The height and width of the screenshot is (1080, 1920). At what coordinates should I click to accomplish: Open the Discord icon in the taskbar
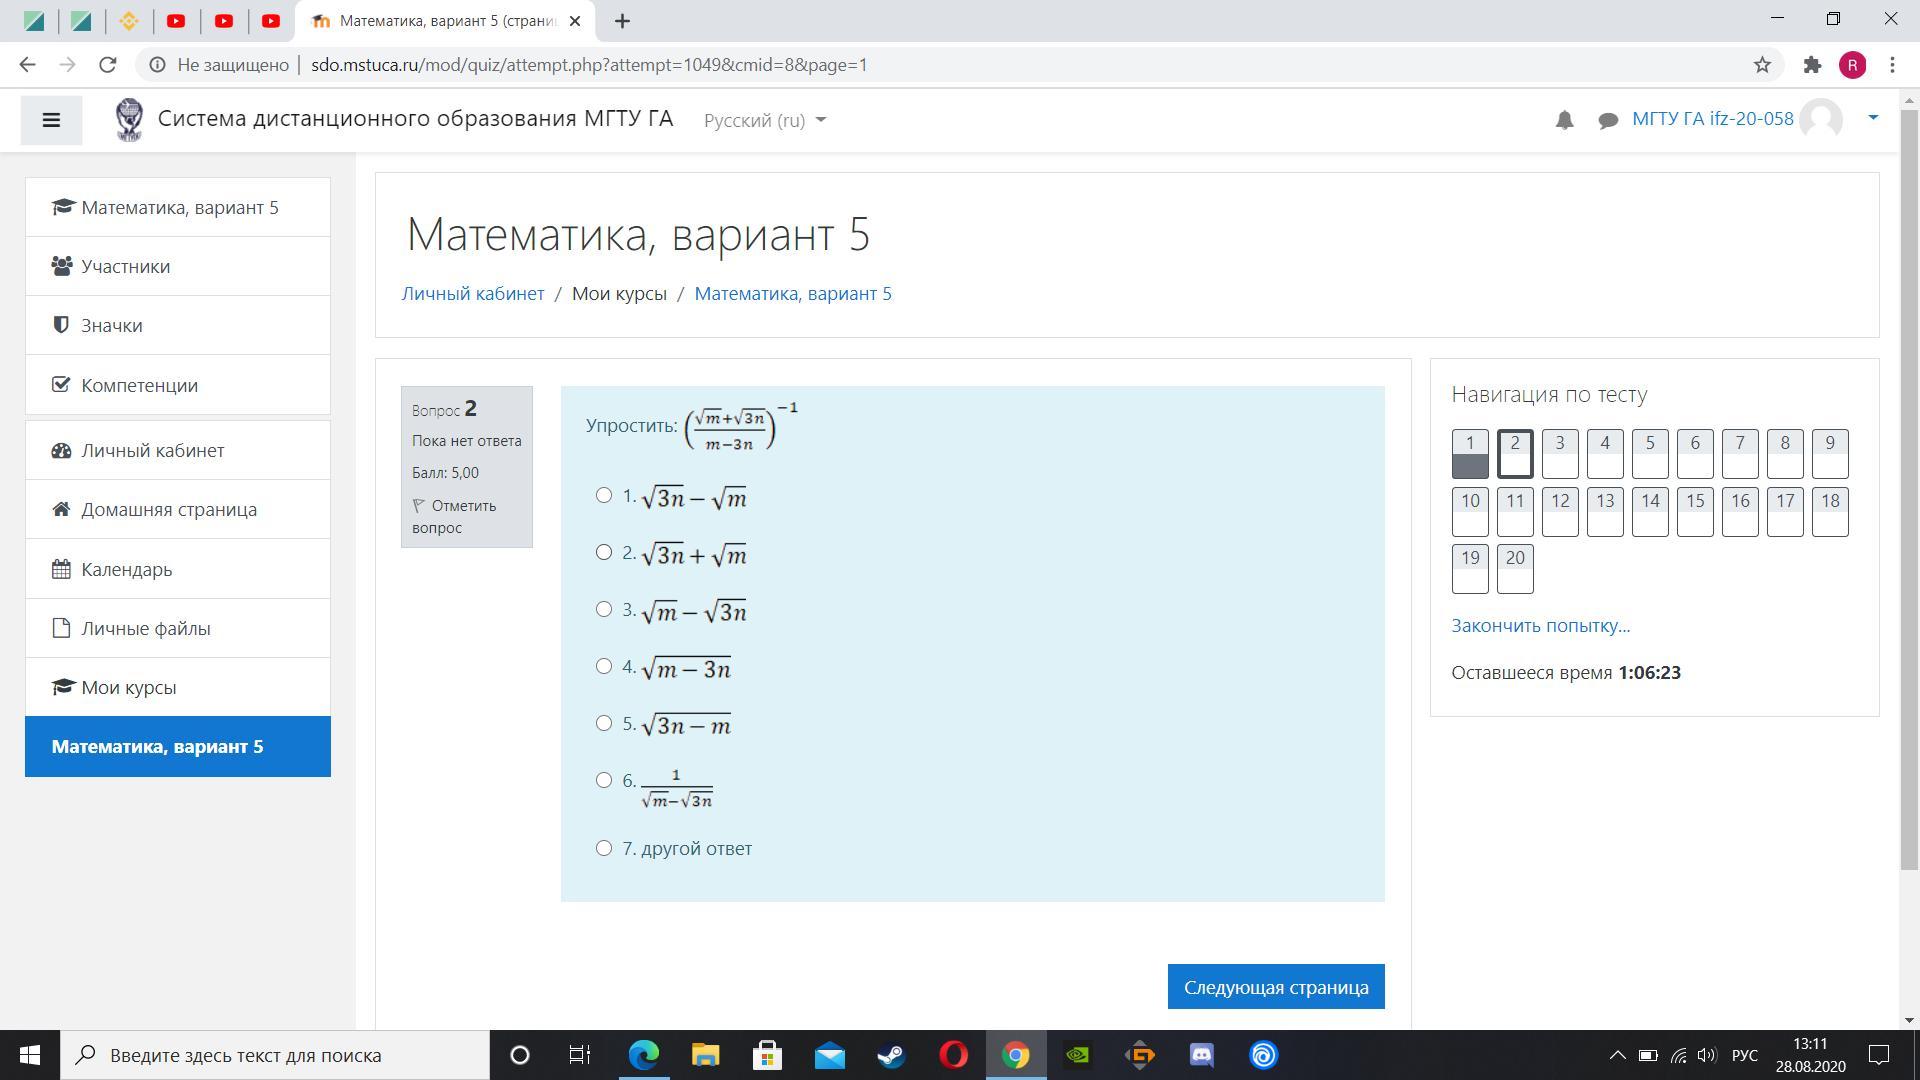click(x=1201, y=1055)
